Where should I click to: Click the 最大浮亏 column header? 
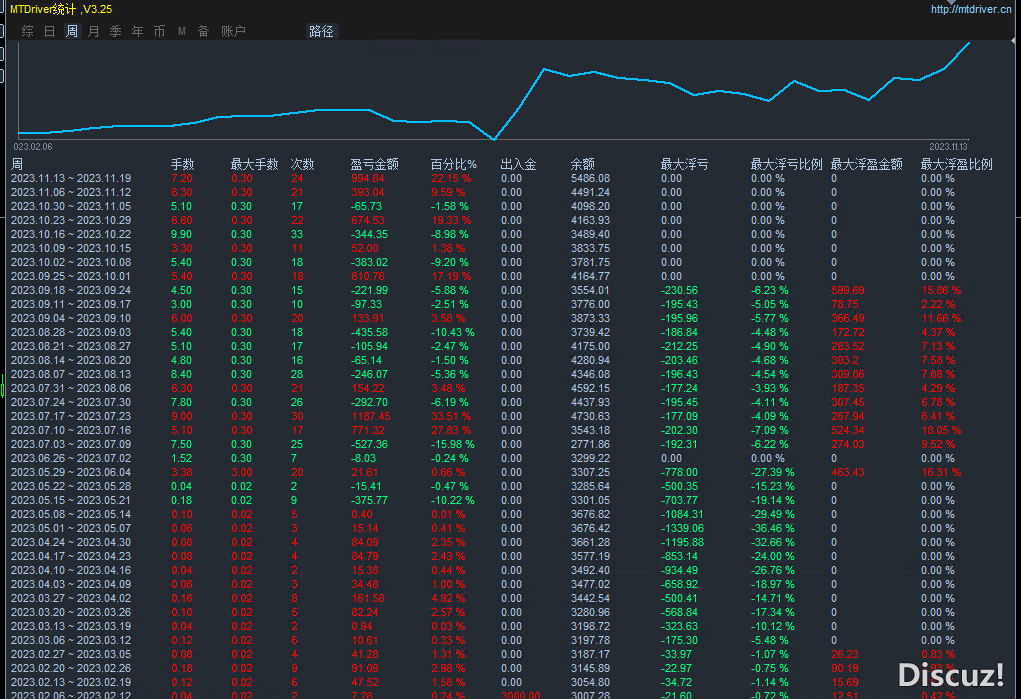[684, 164]
